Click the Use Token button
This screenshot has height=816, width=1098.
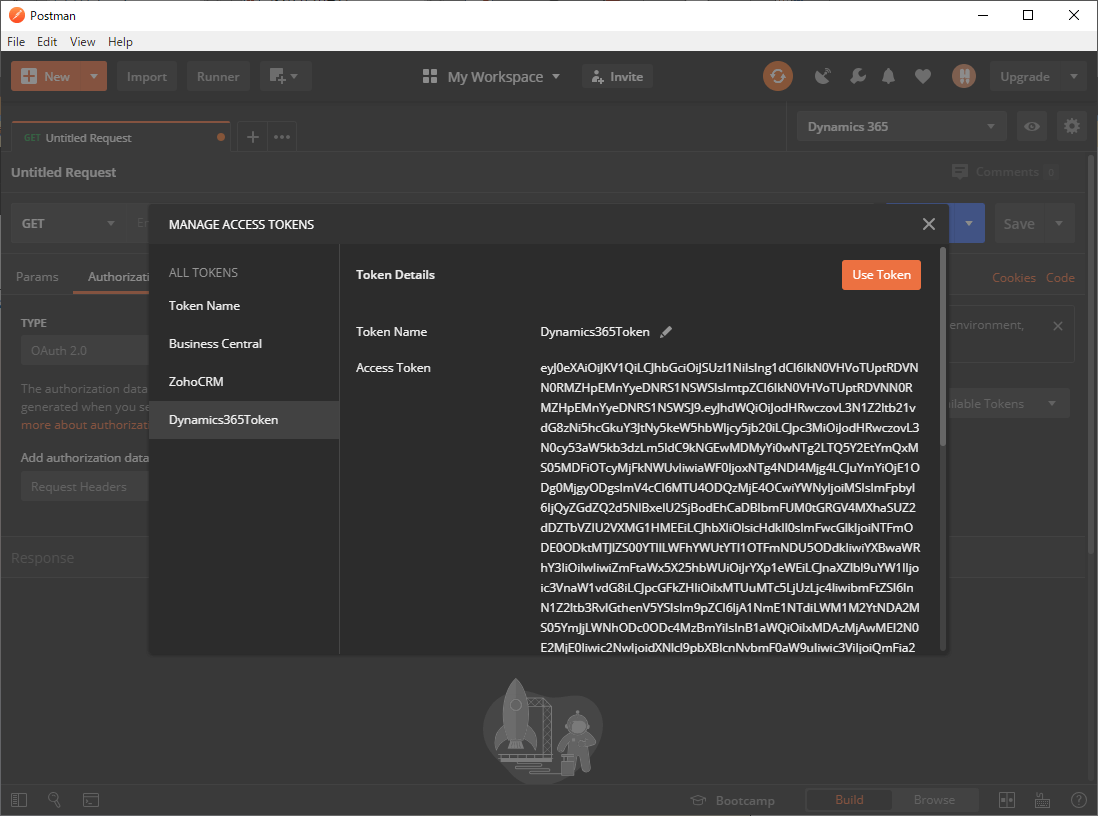pyautogui.click(x=881, y=275)
